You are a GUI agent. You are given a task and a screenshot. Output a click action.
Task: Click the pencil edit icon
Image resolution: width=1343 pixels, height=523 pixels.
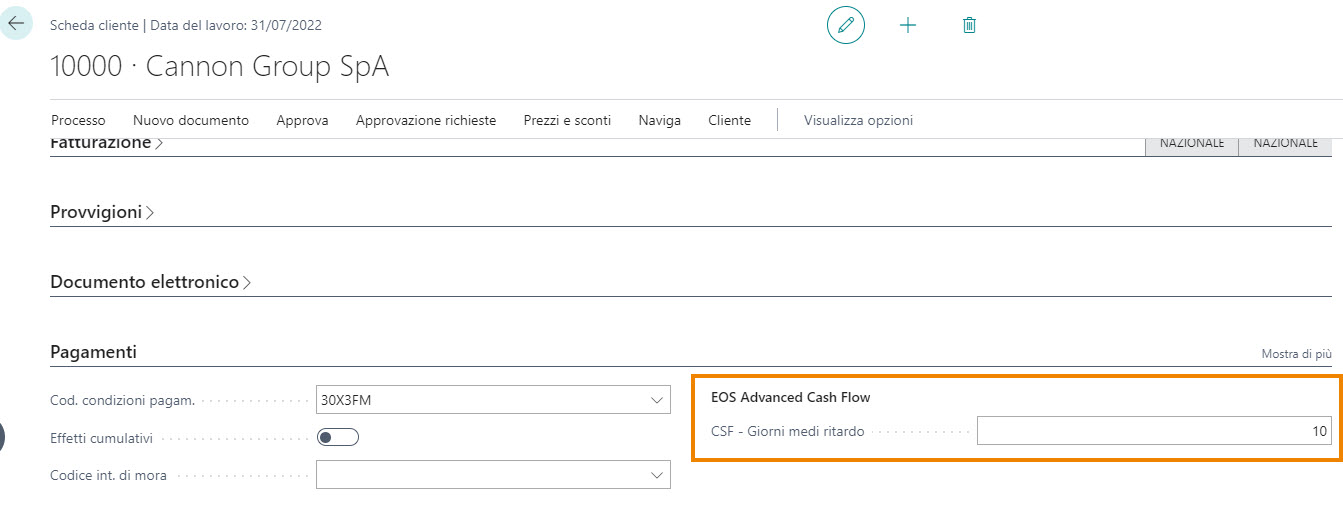(x=846, y=25)
